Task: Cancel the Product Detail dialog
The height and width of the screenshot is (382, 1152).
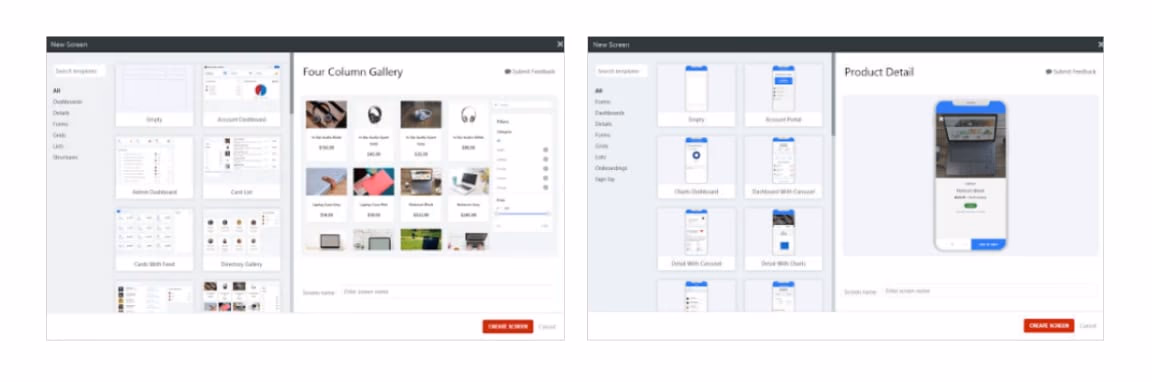Action: point(1088,325)
